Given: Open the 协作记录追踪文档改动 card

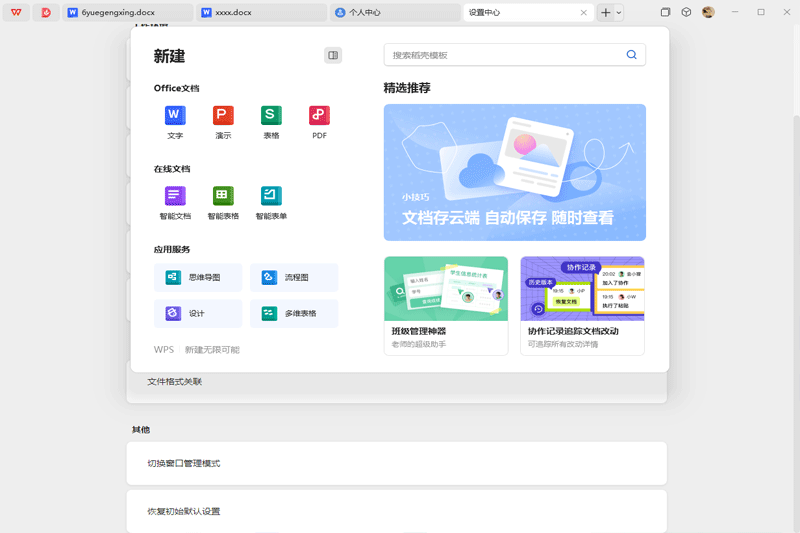Looking at the screenshot, I should 582,305.
